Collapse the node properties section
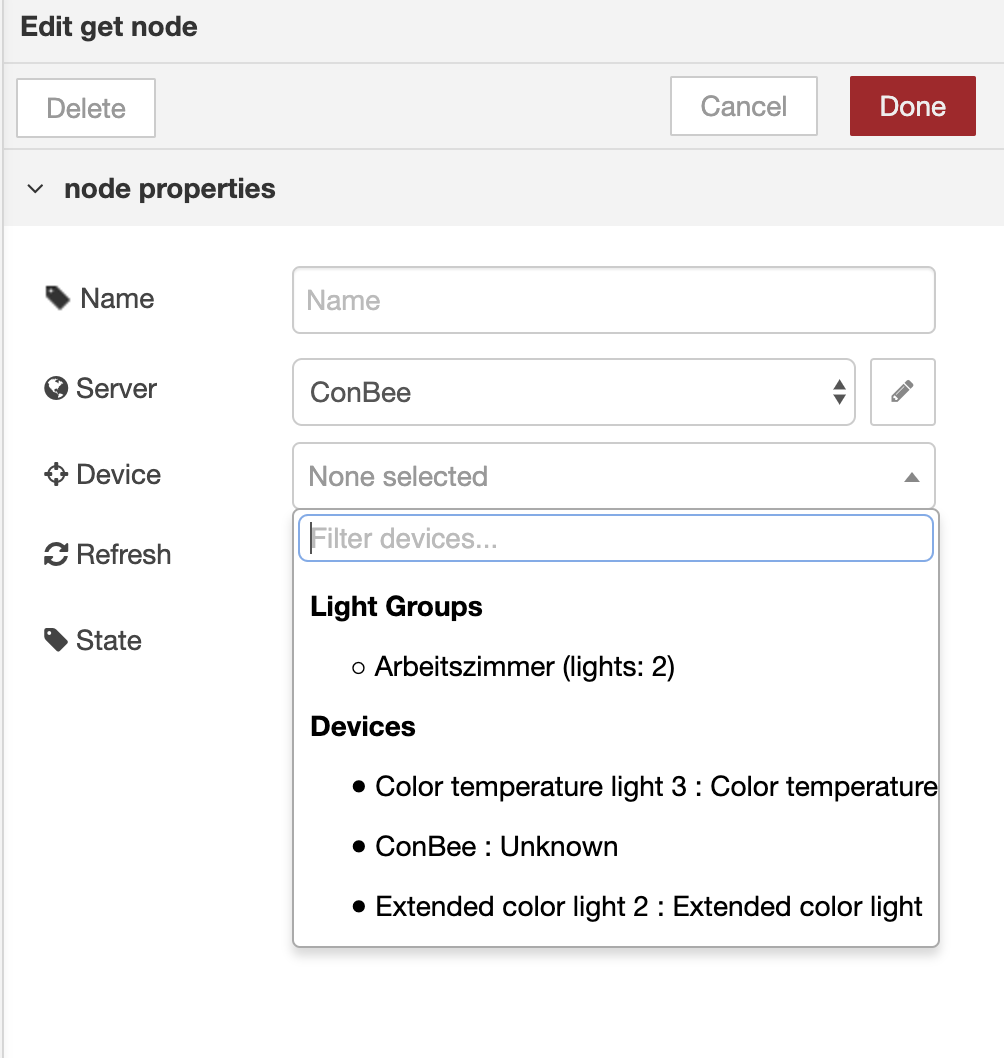This screenshot has width=1004, height=1058. click(x=36, y=188)
